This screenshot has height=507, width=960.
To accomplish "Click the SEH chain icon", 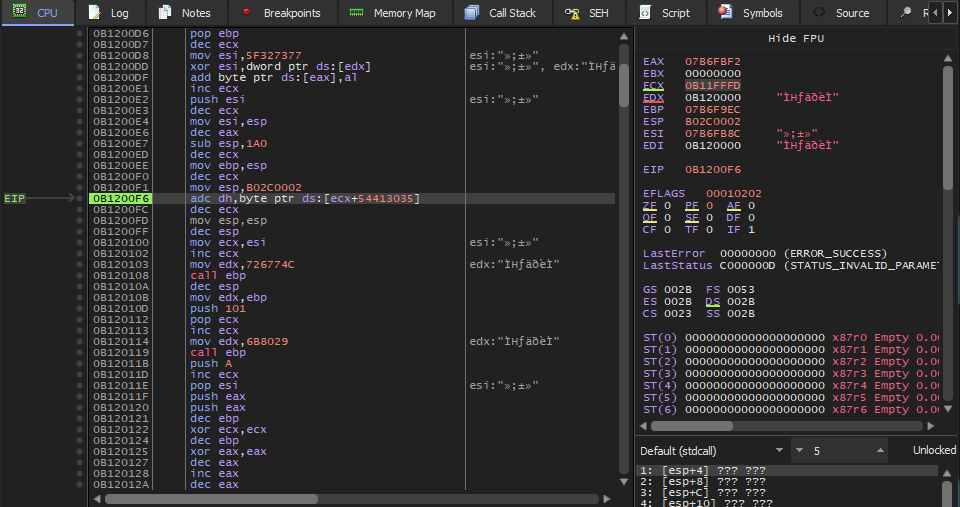I will tap(572, 13).
